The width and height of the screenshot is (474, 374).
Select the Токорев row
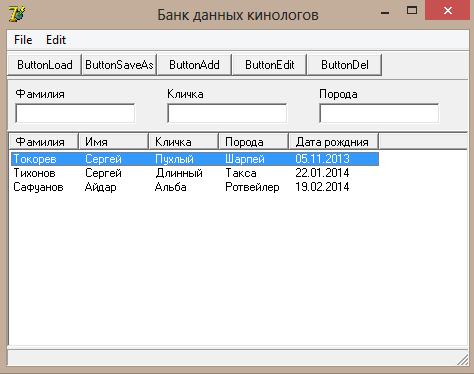click(x=195, y=159)
